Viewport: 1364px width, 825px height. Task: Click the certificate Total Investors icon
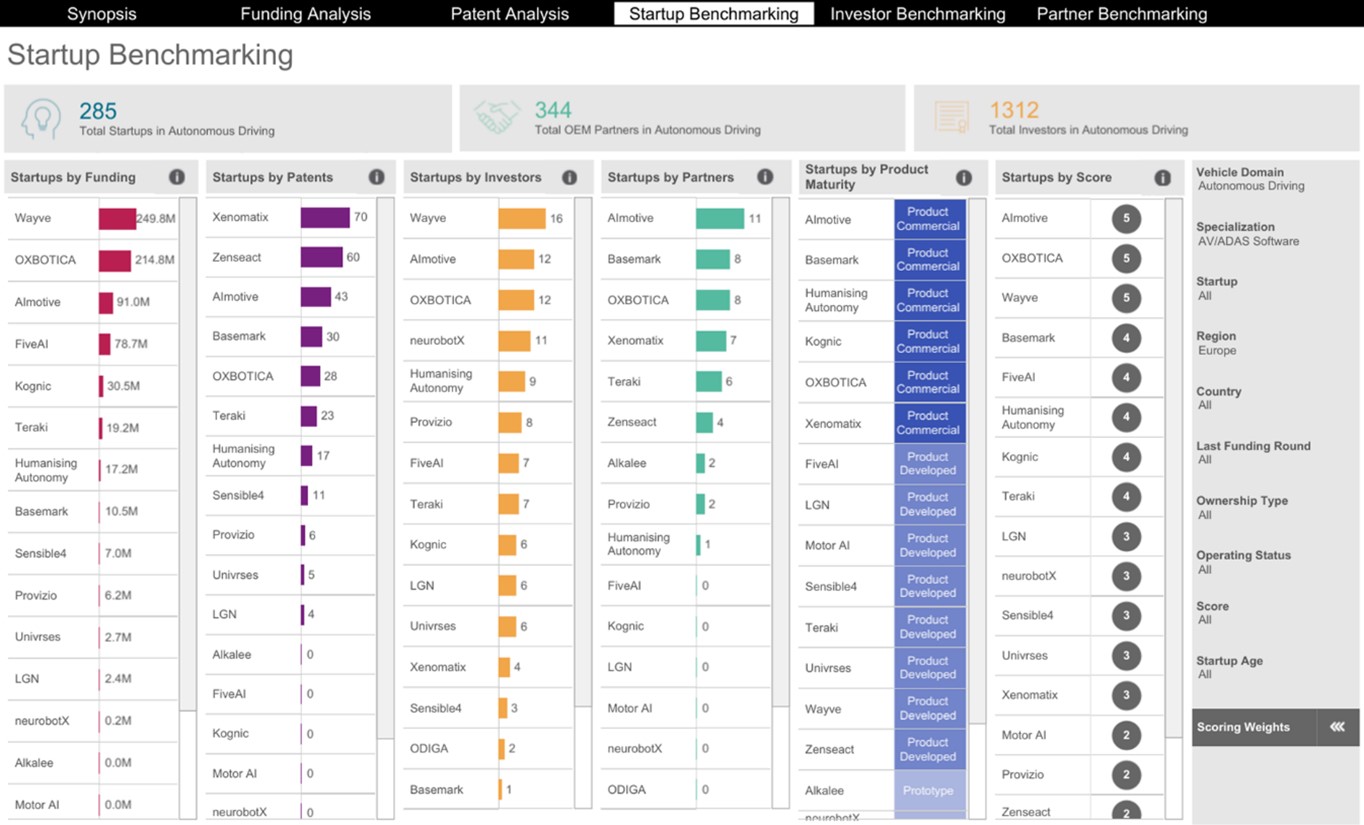tap(952, 118)
